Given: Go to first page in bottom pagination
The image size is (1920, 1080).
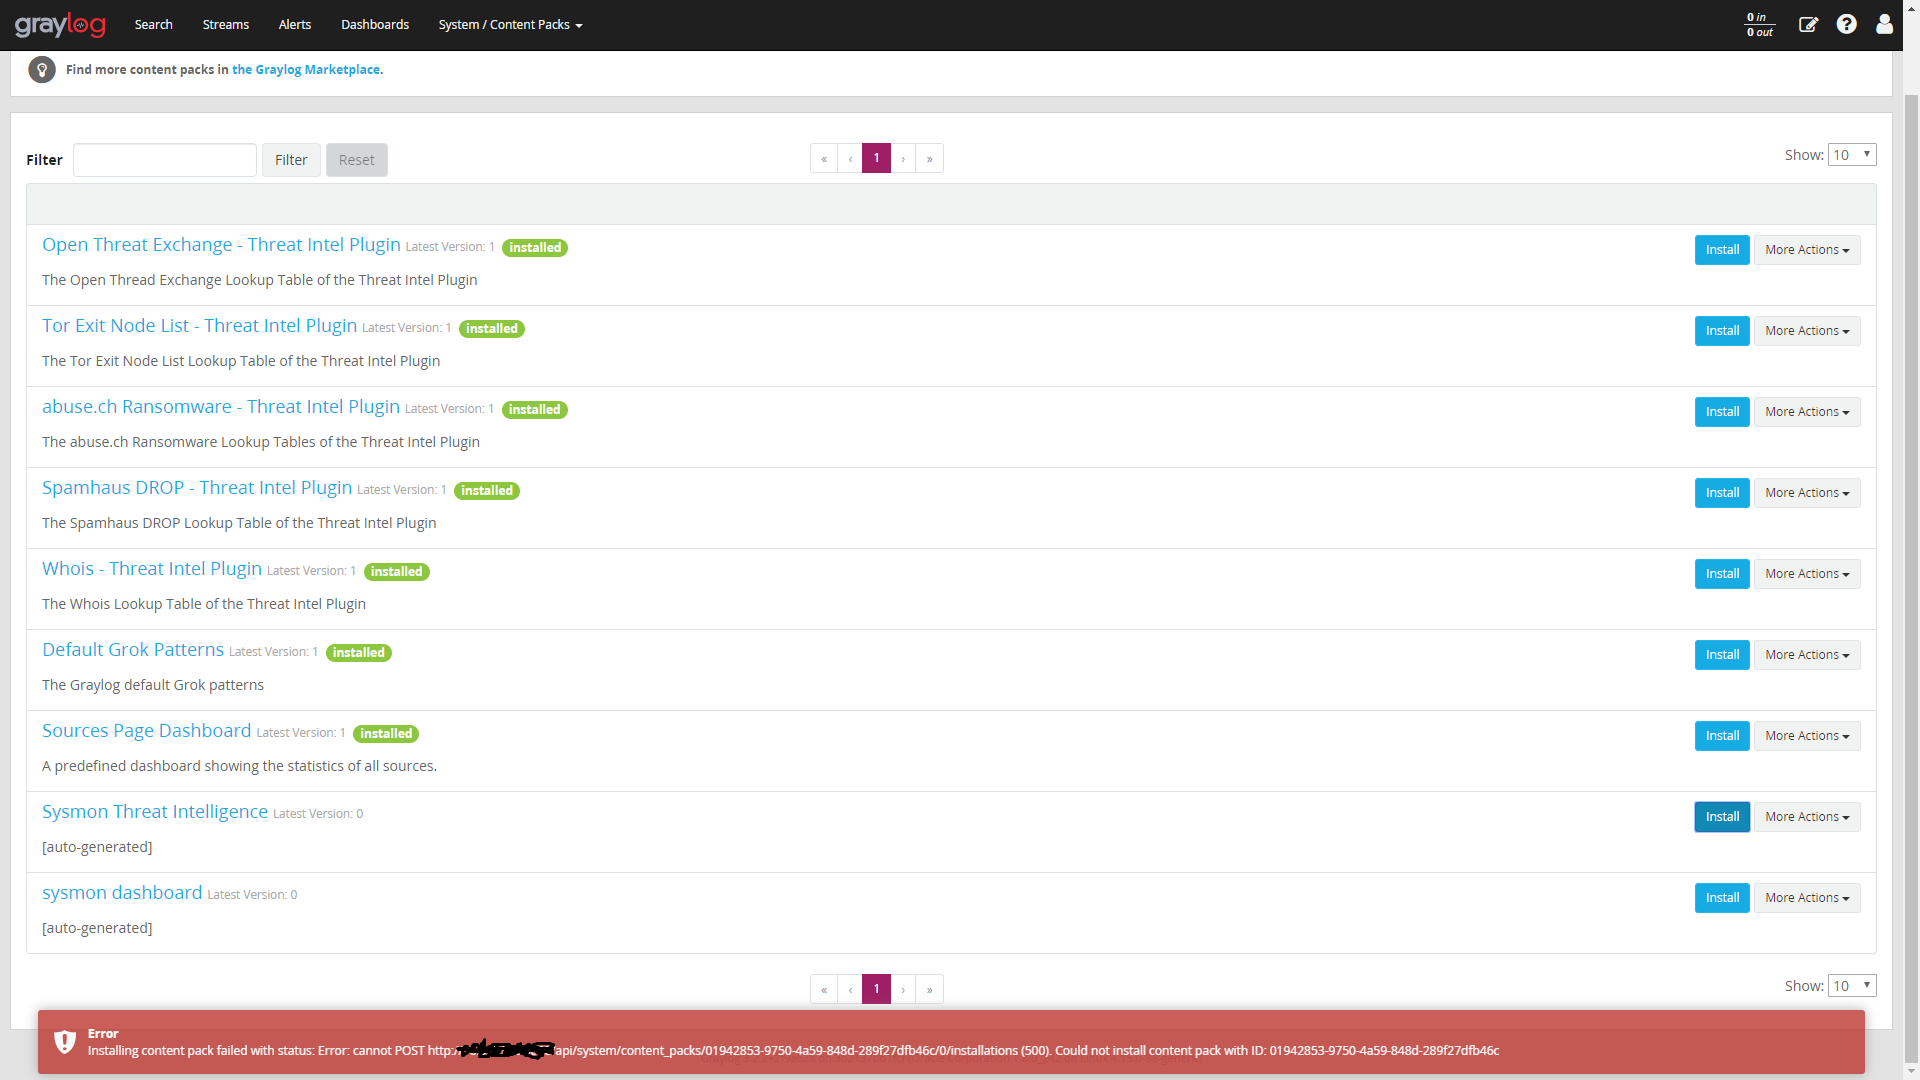Looking at the screenshot, I should [824, 989].
